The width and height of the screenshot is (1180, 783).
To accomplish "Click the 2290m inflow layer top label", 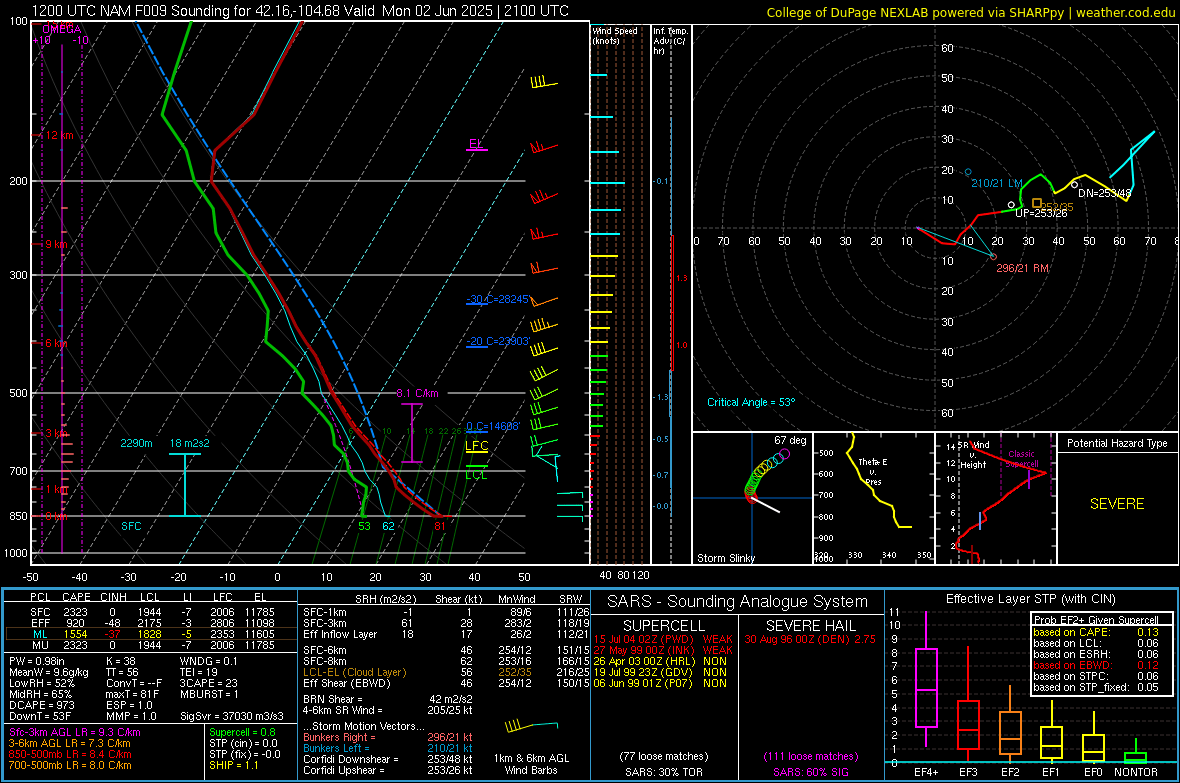I will (136, 443).
